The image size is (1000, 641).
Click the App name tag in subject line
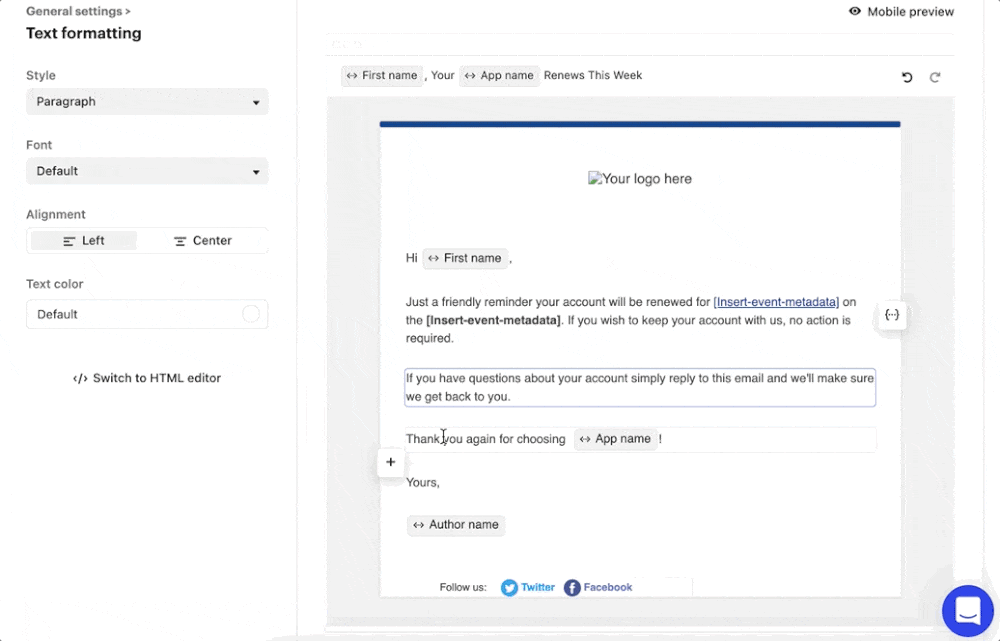pyautogui.click(x=499, y=76)
